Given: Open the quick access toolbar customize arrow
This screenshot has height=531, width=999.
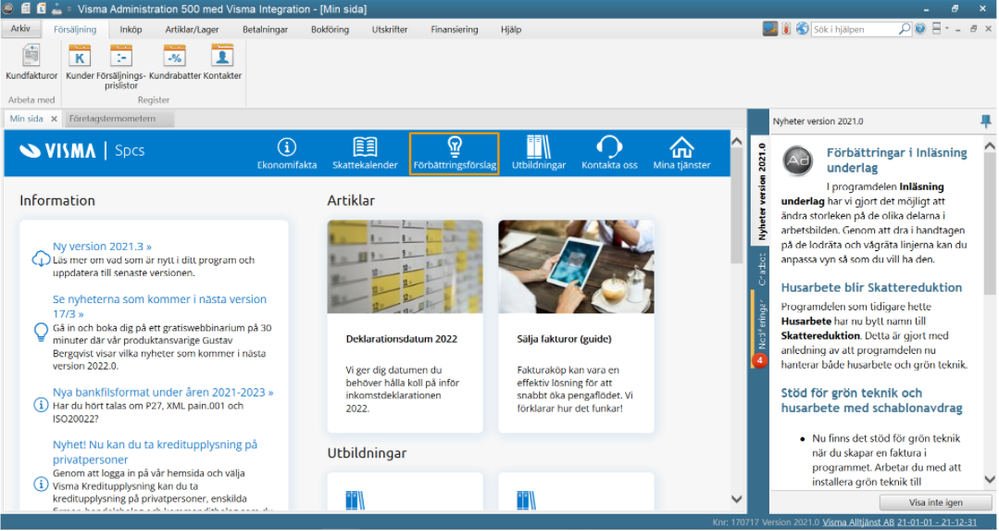Looking at the screenshot, I should tap(69, 10).
